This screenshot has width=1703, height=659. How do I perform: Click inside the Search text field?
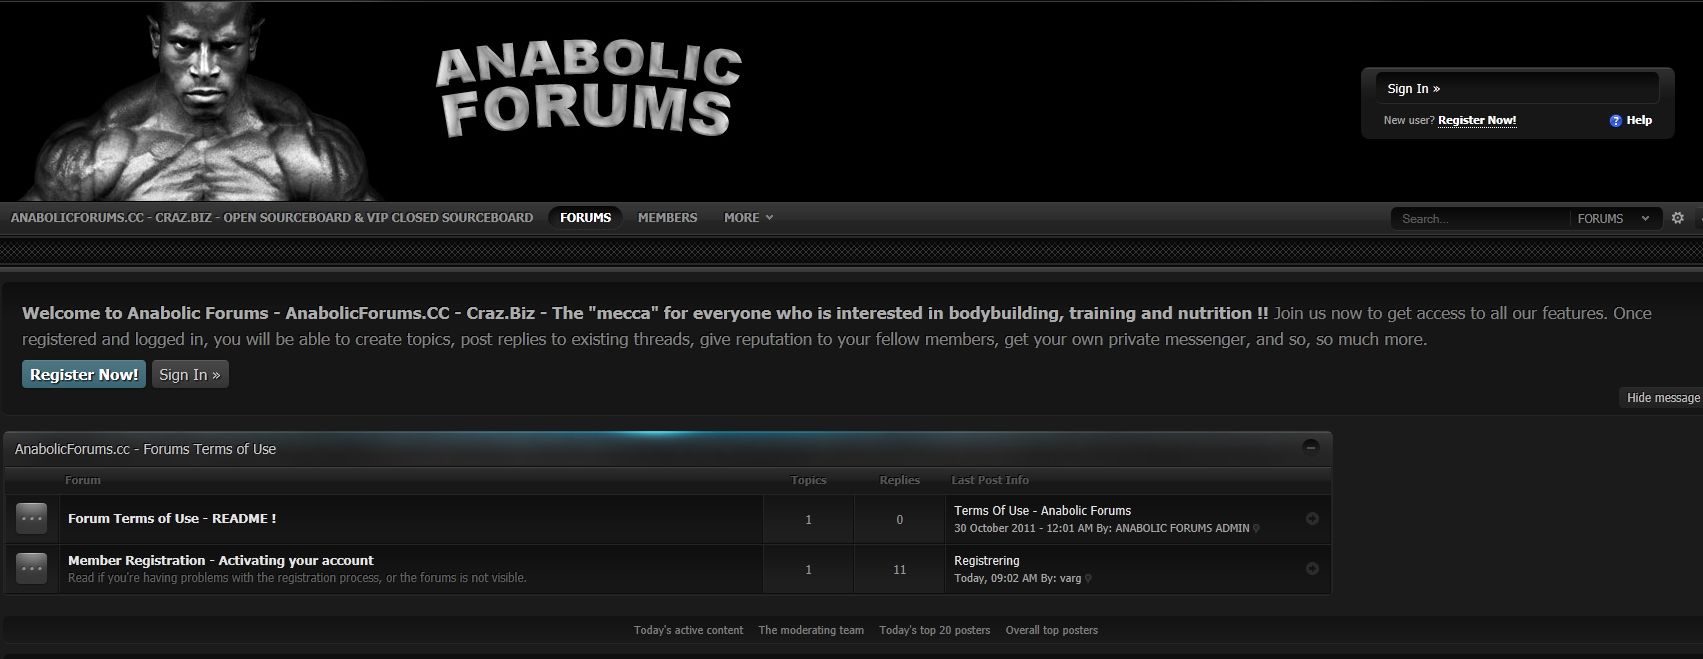tap(1480, 218)
